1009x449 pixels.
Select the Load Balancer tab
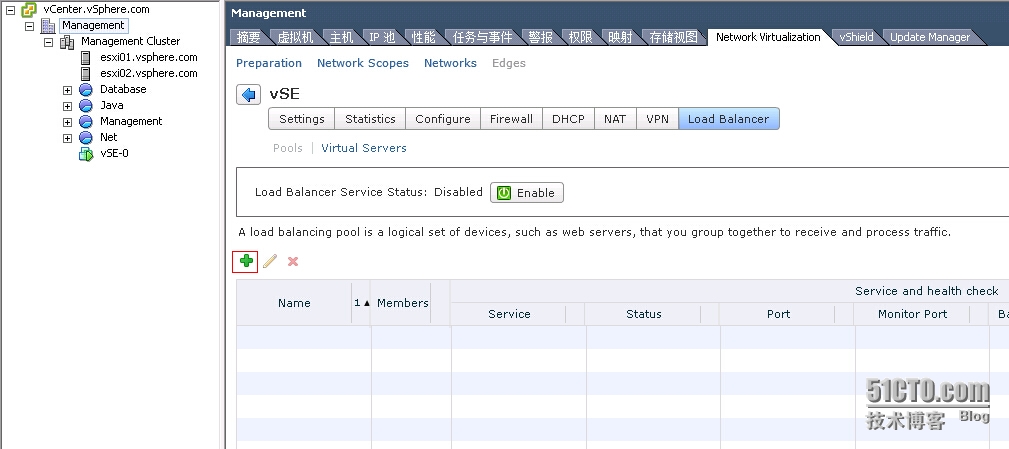click(728, 119)
